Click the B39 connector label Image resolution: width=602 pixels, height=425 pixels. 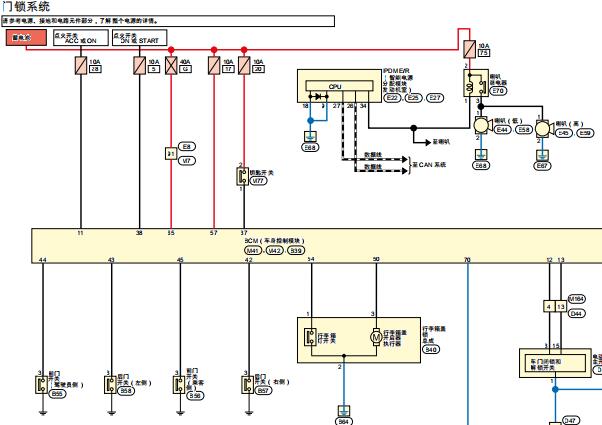coord(296,251)
